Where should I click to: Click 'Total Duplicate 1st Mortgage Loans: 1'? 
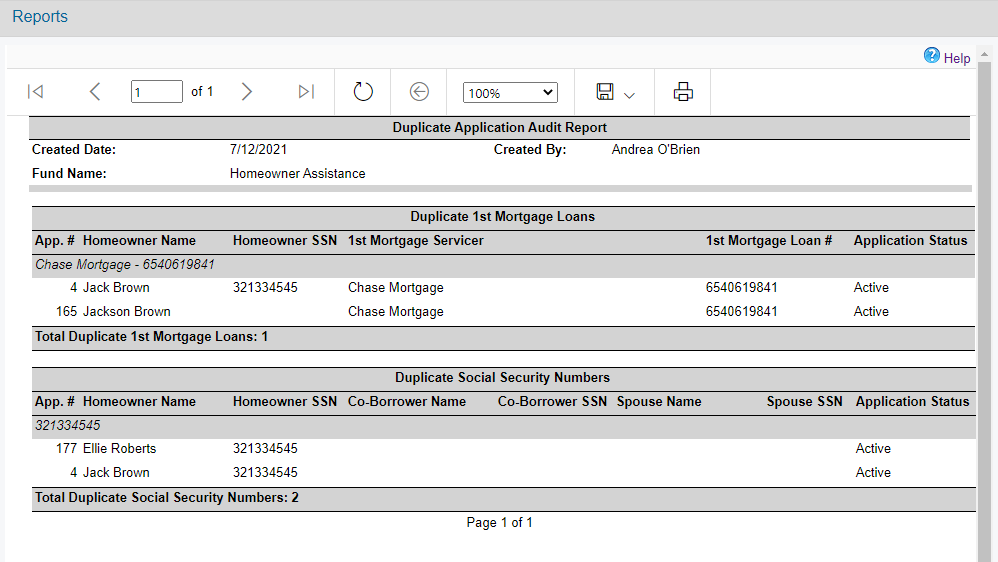(x=151, y=337)
